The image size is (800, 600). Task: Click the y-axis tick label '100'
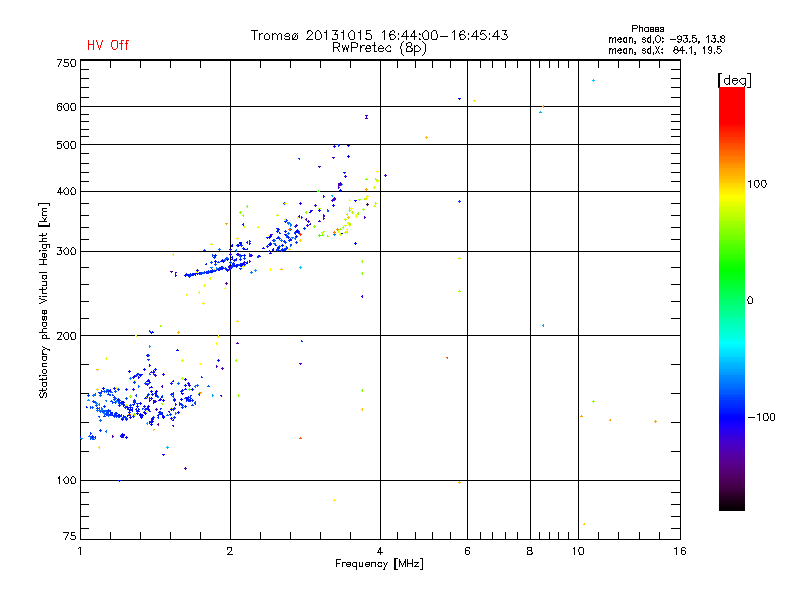click(66, 481)
